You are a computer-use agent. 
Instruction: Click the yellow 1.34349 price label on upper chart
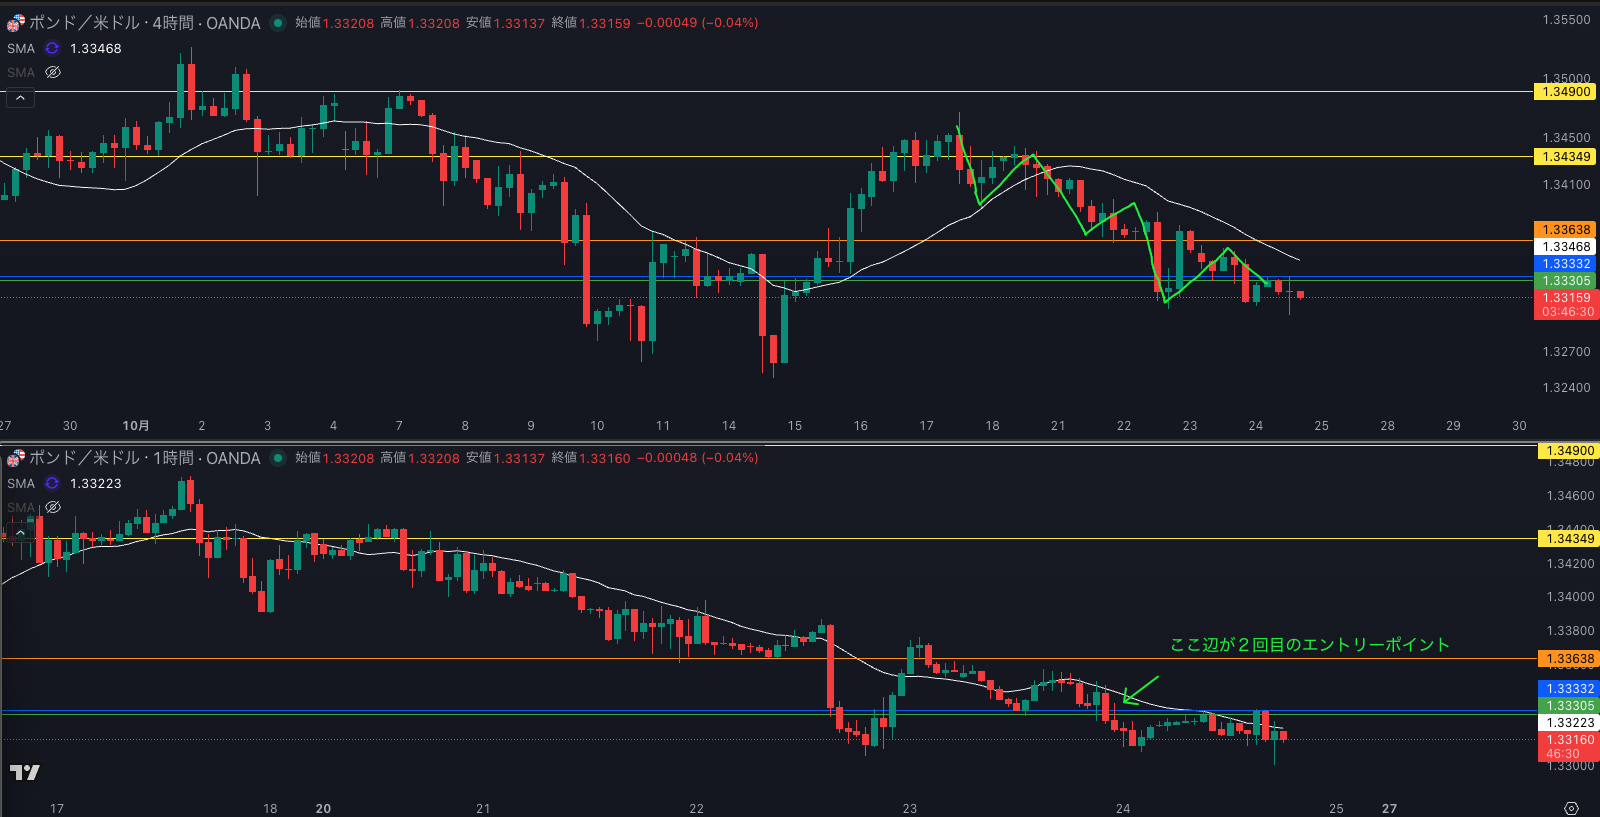(x=1565, y=157)
